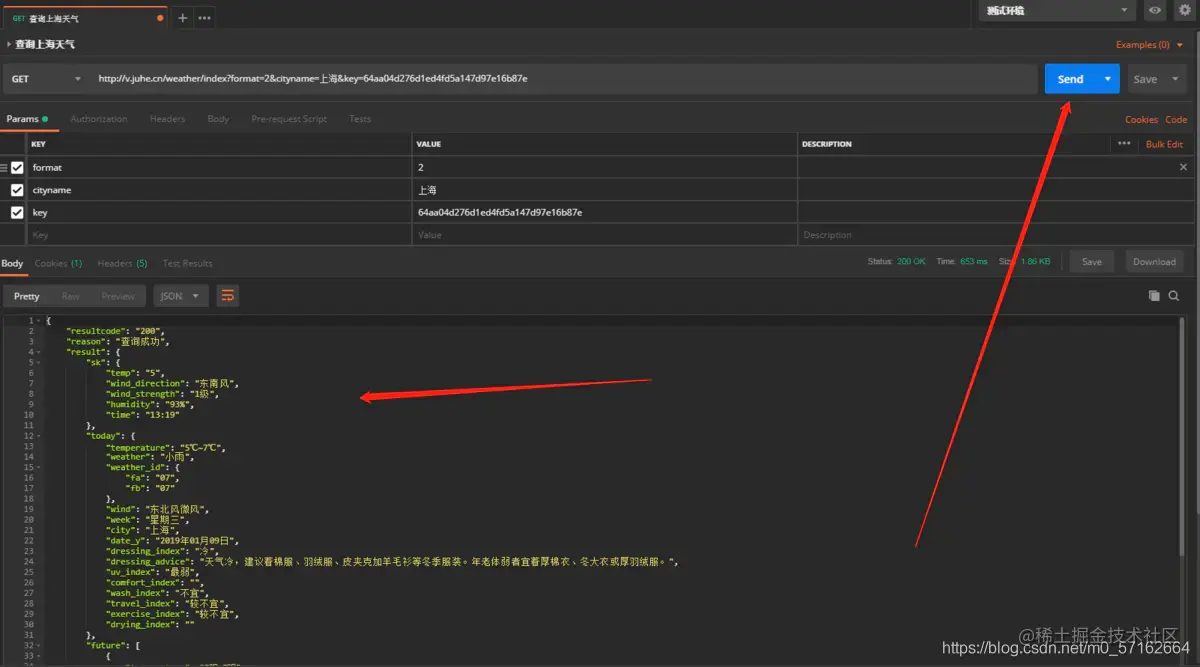Copy response body to clipboard icon

1154,296
